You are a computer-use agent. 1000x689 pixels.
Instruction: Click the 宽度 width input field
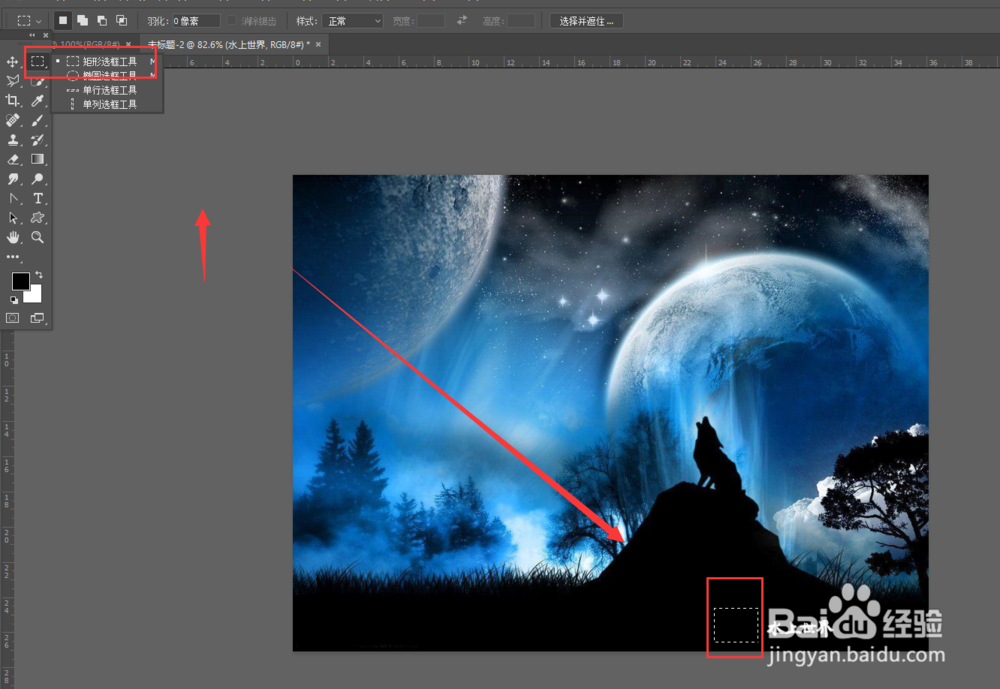tap(431, 21)
